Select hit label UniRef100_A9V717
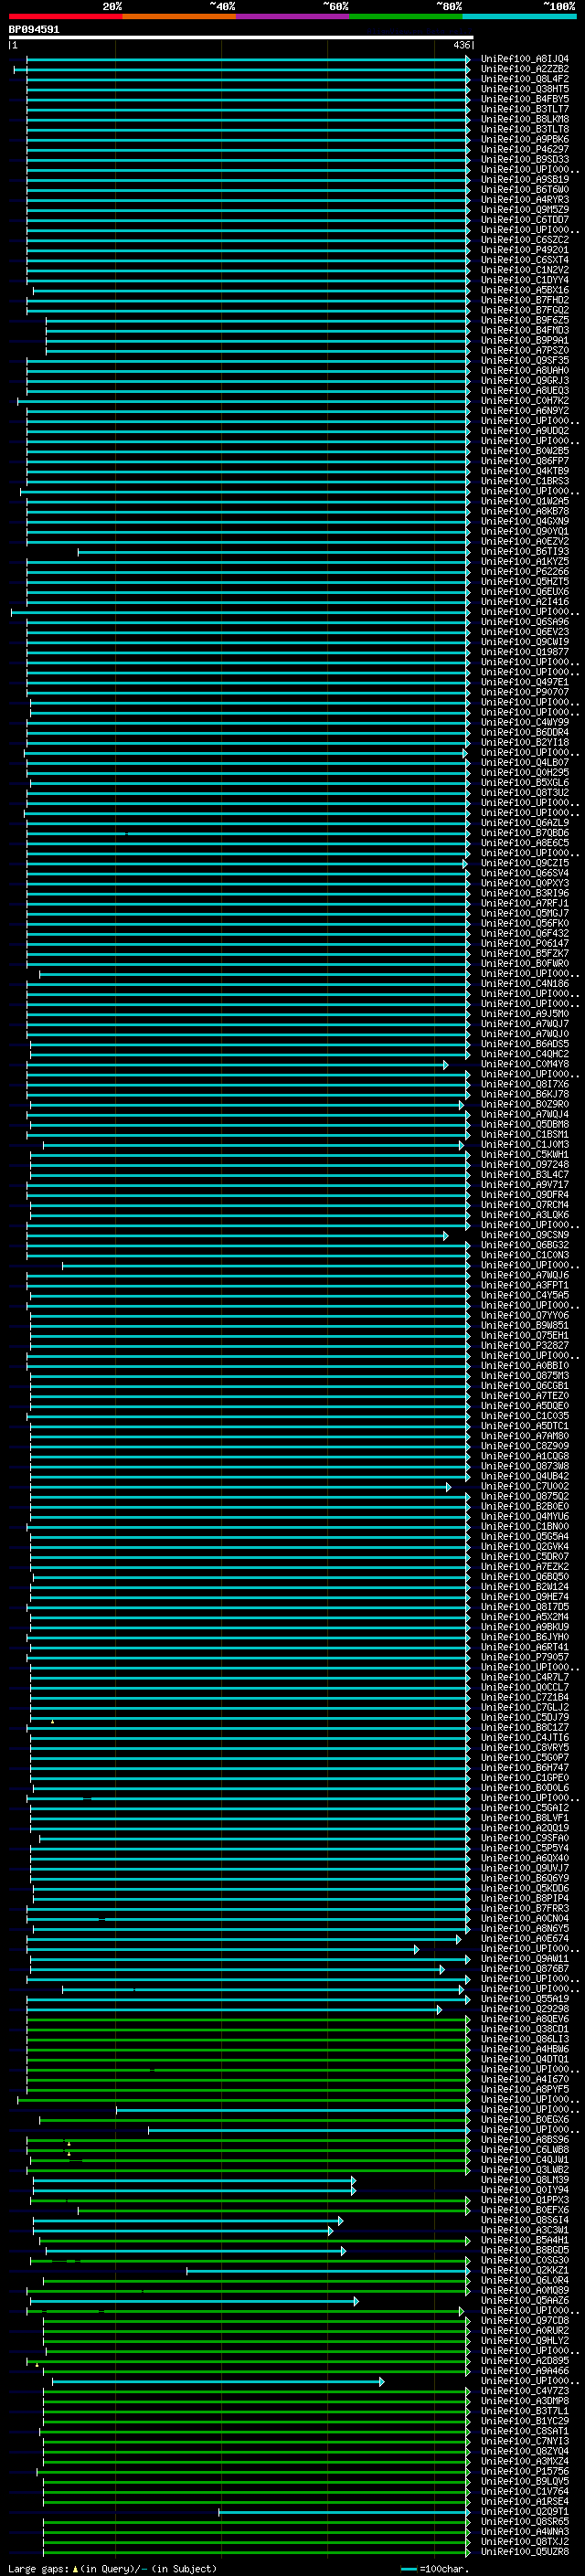585x2576 pixels. point(524,1184)
